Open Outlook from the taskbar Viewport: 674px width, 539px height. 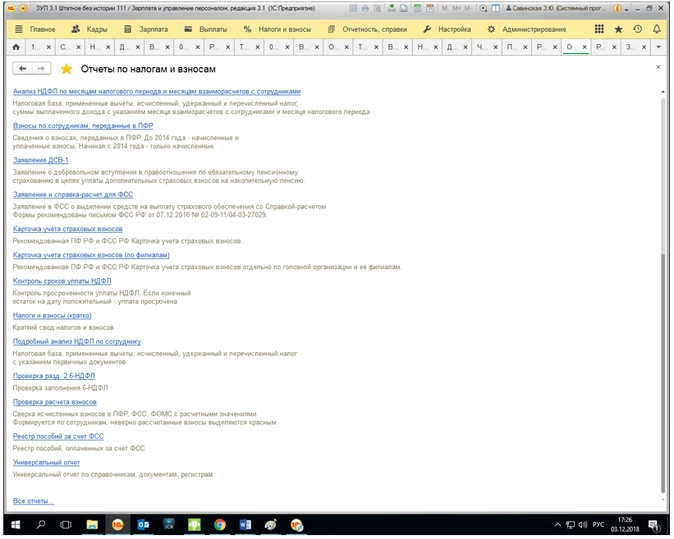(x=143, y=525)
